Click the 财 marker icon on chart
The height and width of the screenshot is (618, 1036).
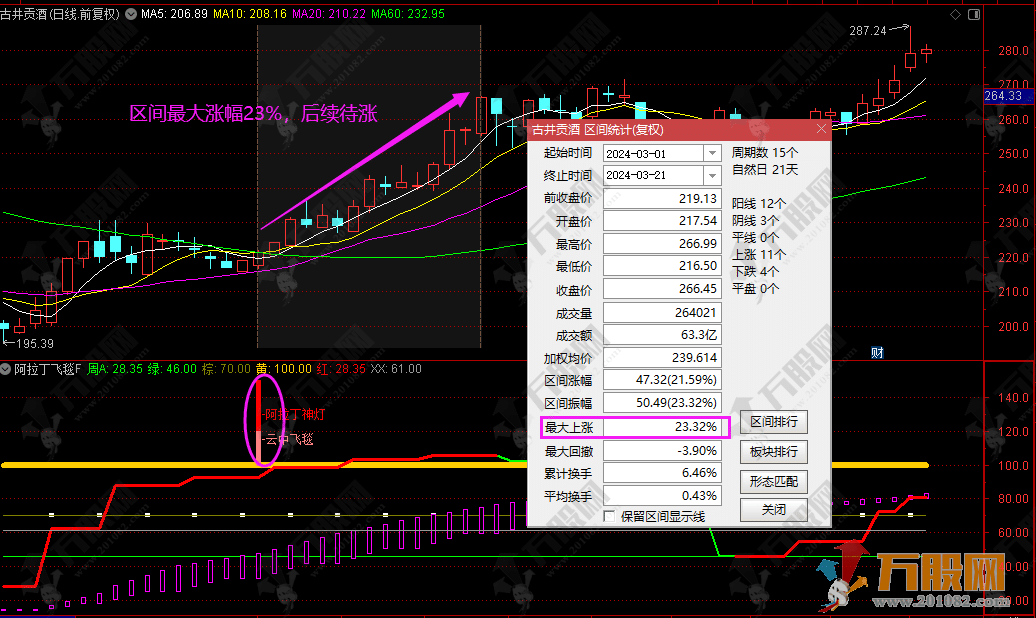tap(877, 352)
